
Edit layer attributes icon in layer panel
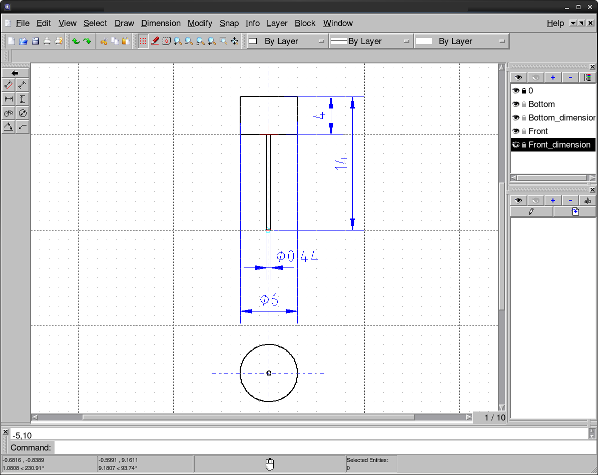pyautogui.click(x=587, y=77)
